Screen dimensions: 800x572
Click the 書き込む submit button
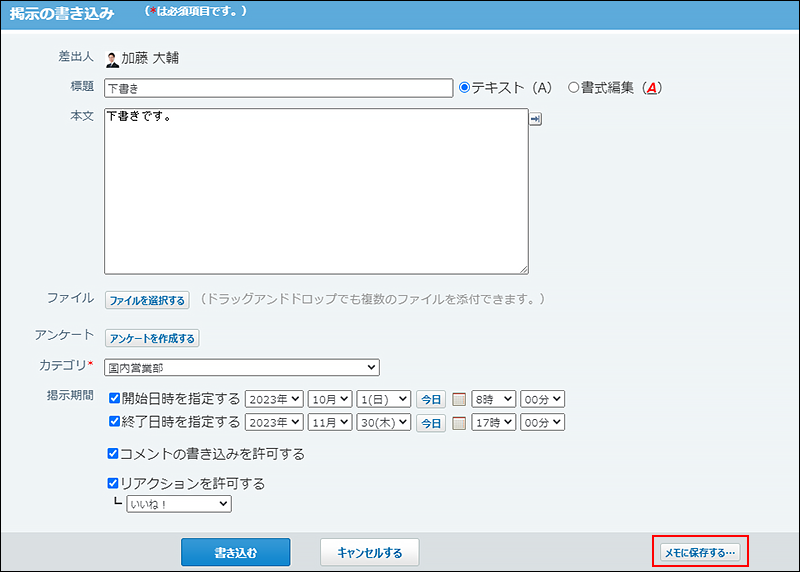point(236,552)
